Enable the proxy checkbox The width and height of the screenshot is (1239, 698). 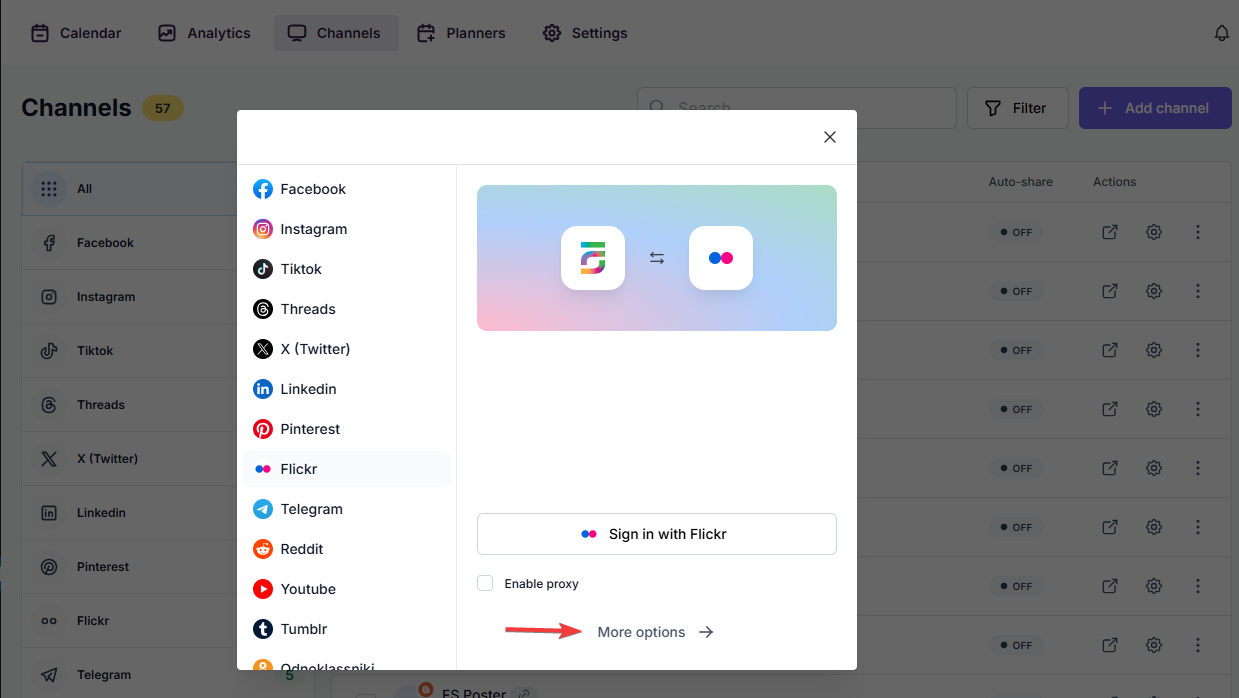point(485,583)
